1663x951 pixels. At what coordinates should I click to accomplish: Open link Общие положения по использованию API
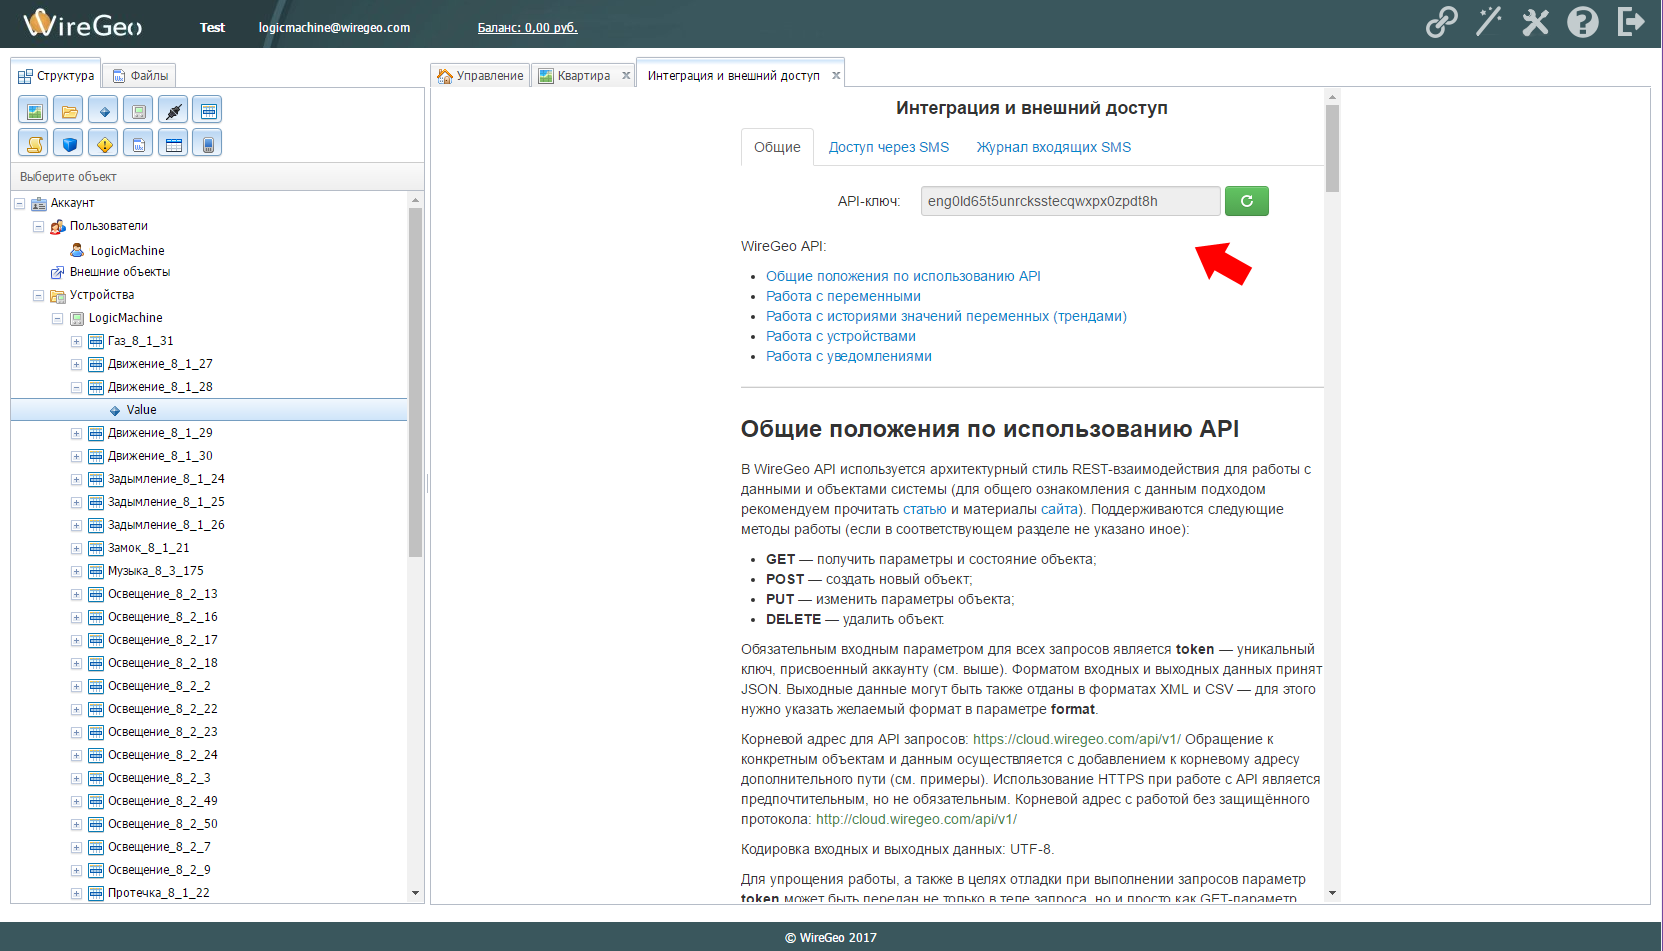pyautogui.click(x=903, y=276)
